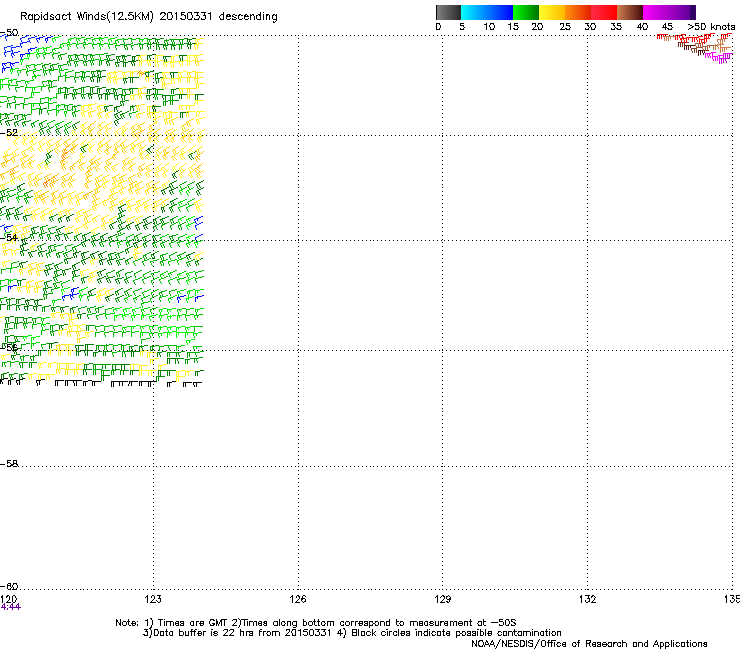Click the -56 latitude axis label

pos(9,347)
